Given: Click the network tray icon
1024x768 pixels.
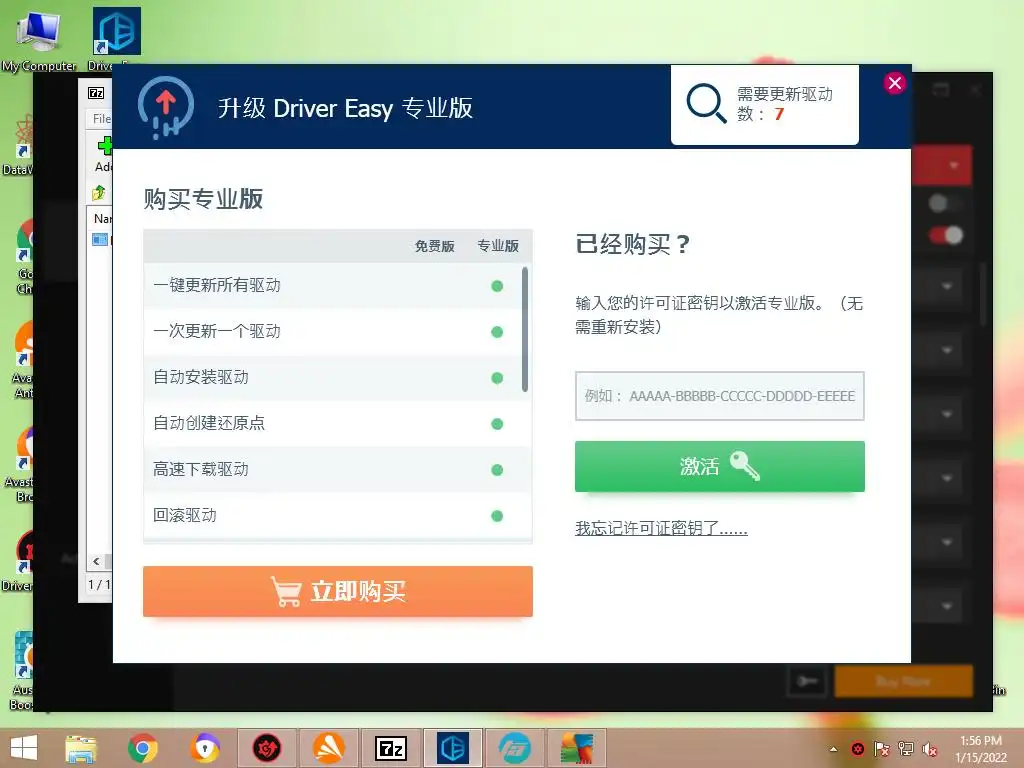Looking at the screenshot, I should point(906,749).
